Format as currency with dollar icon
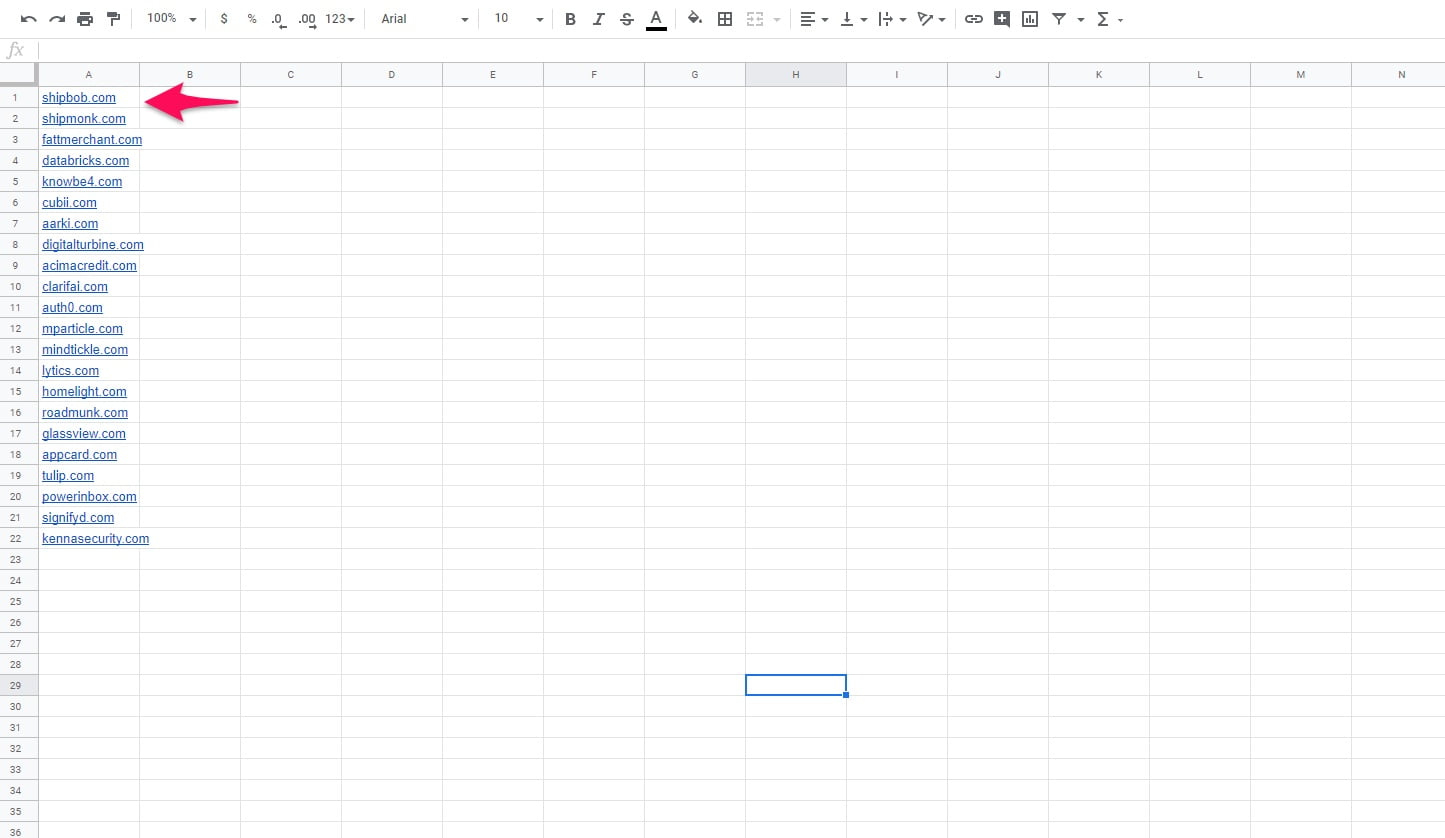Image resolution: width=1445 pixels, height=838 pixels. (223, 19)
